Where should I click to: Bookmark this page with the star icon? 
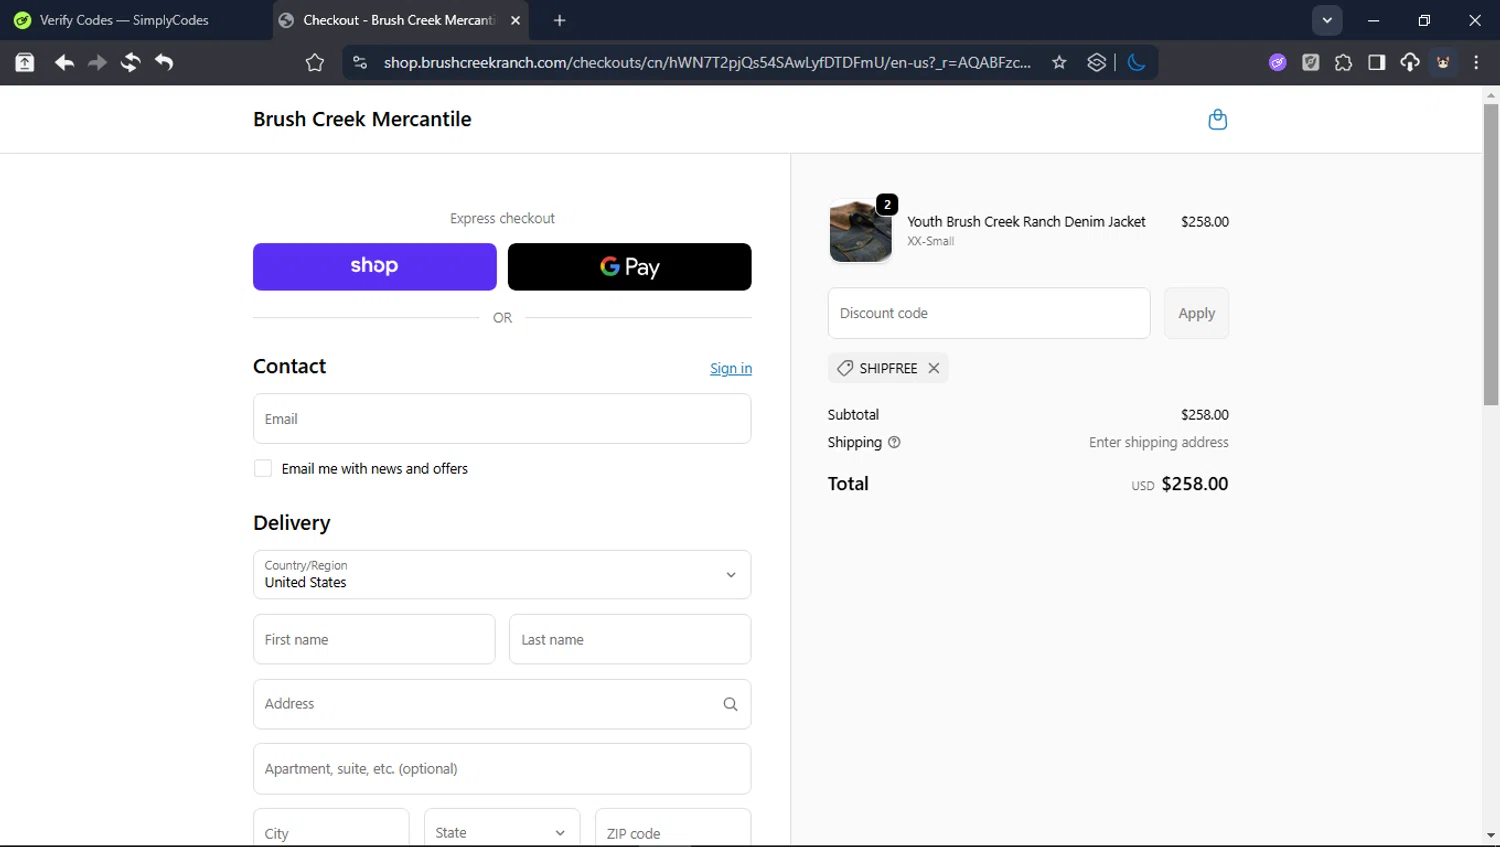(x=1059, y=62)
